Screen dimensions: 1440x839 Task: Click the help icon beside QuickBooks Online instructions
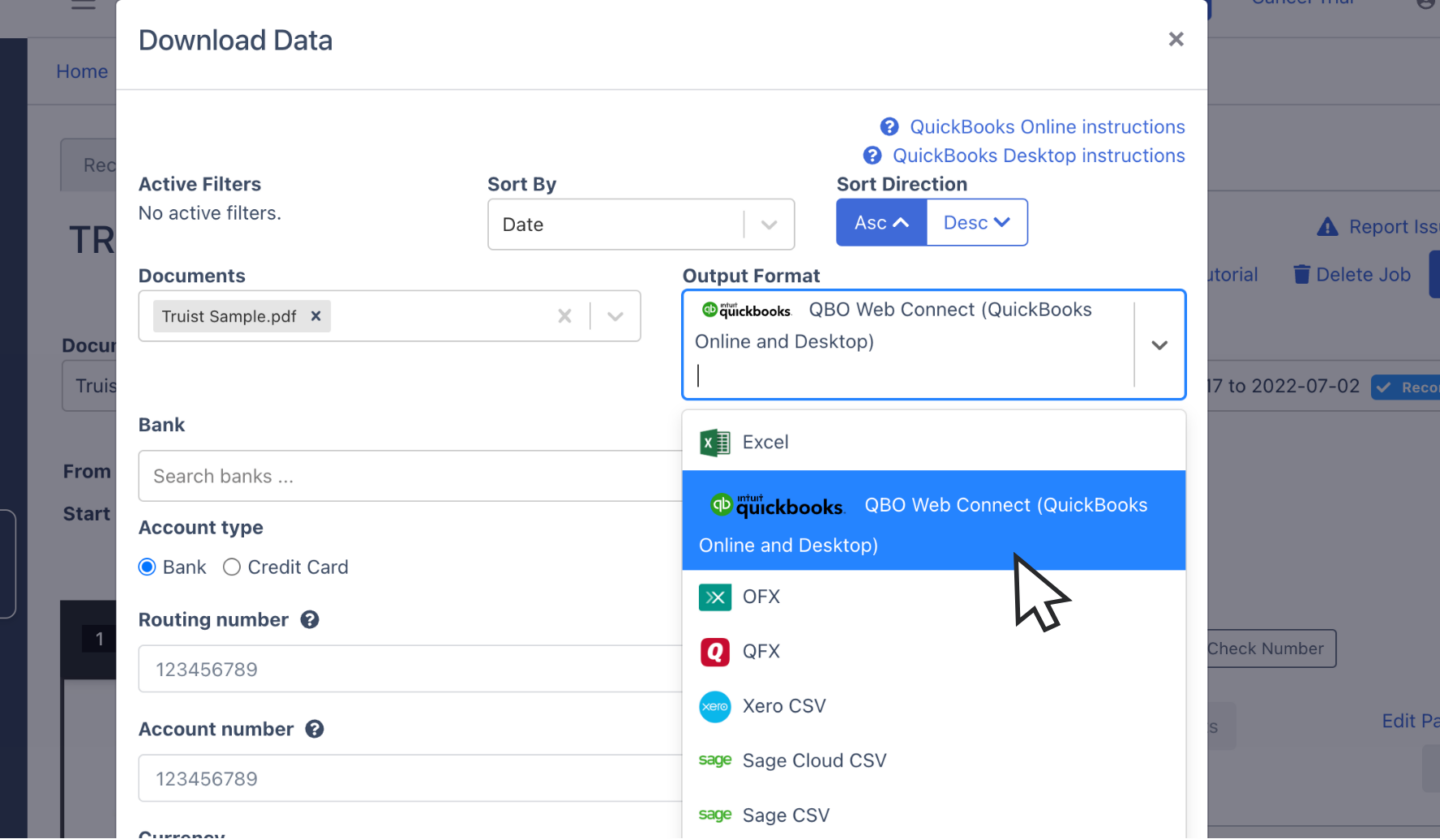coord(889,127)
